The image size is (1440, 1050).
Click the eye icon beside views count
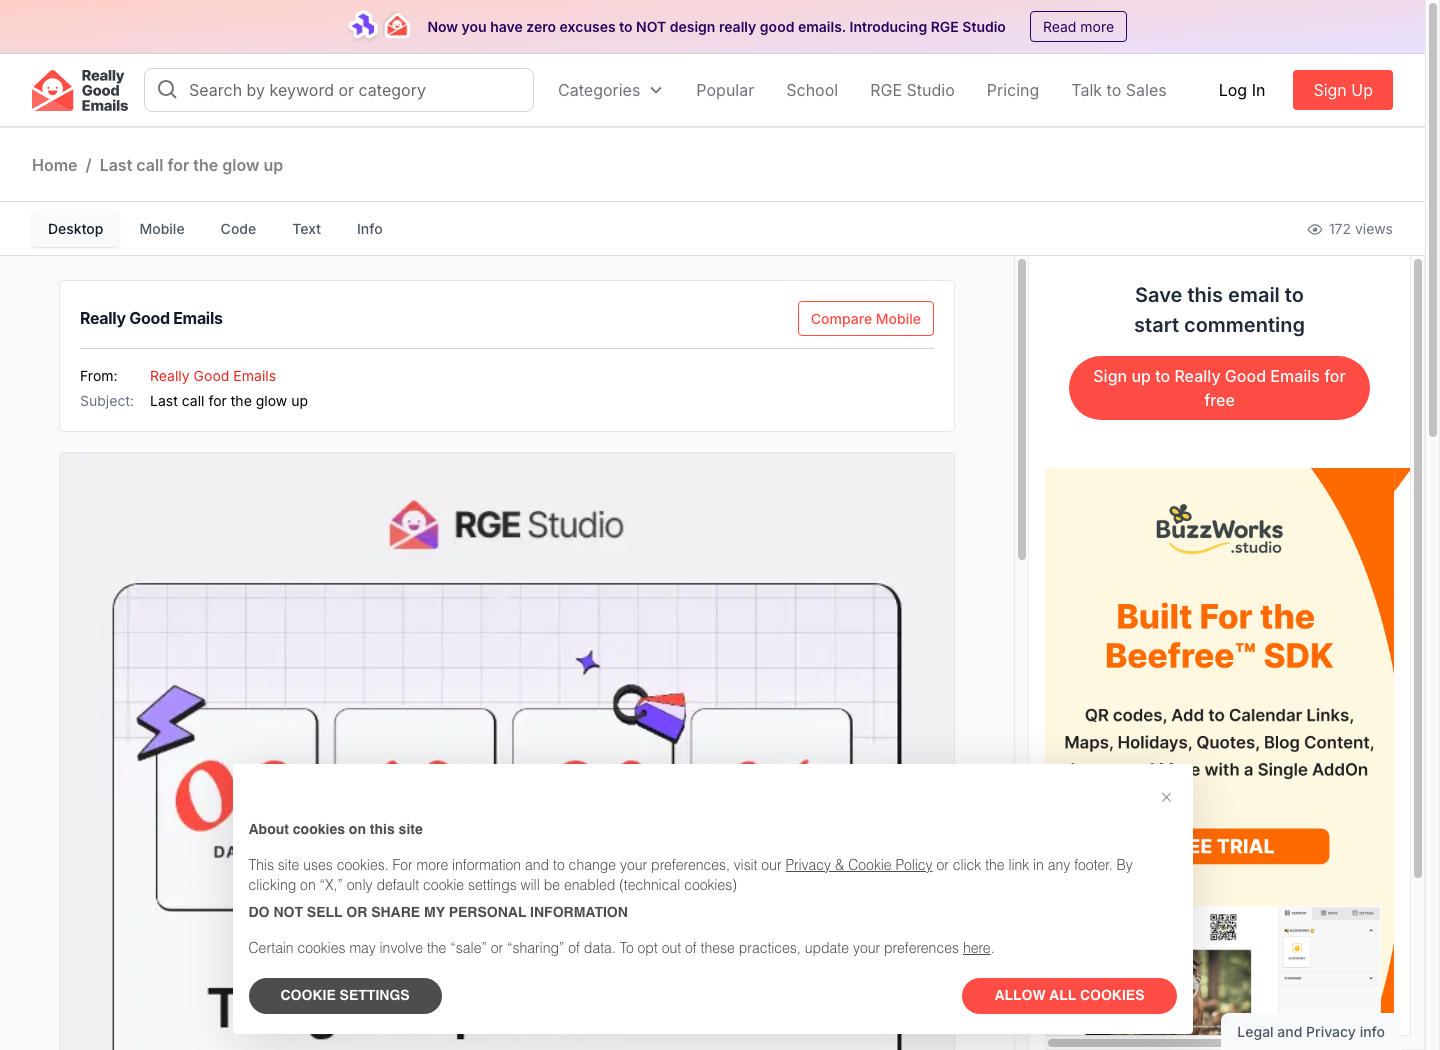coord(1315,229)
